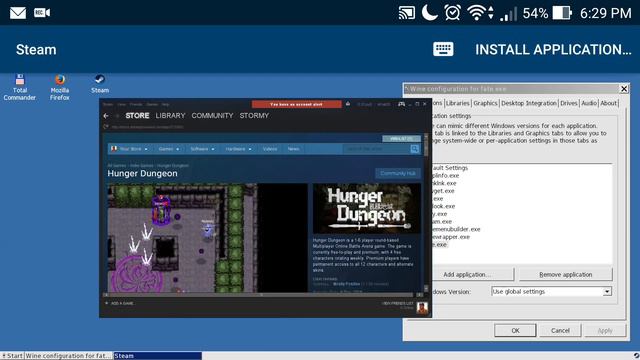Click the Hunger Dungeon logo header image
Image resolution: width=640 pixels, height=360 pixels.
tap(367, 209)
